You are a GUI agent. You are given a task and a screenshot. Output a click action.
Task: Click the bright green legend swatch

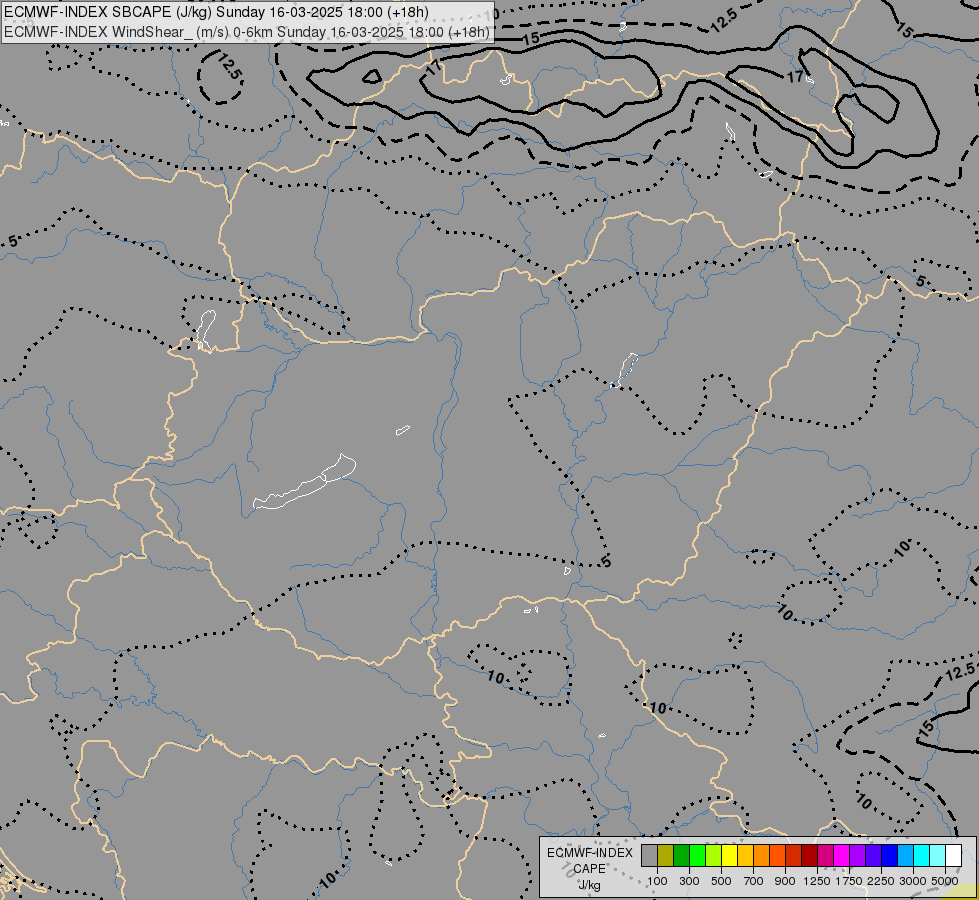[x=697, y=856]
